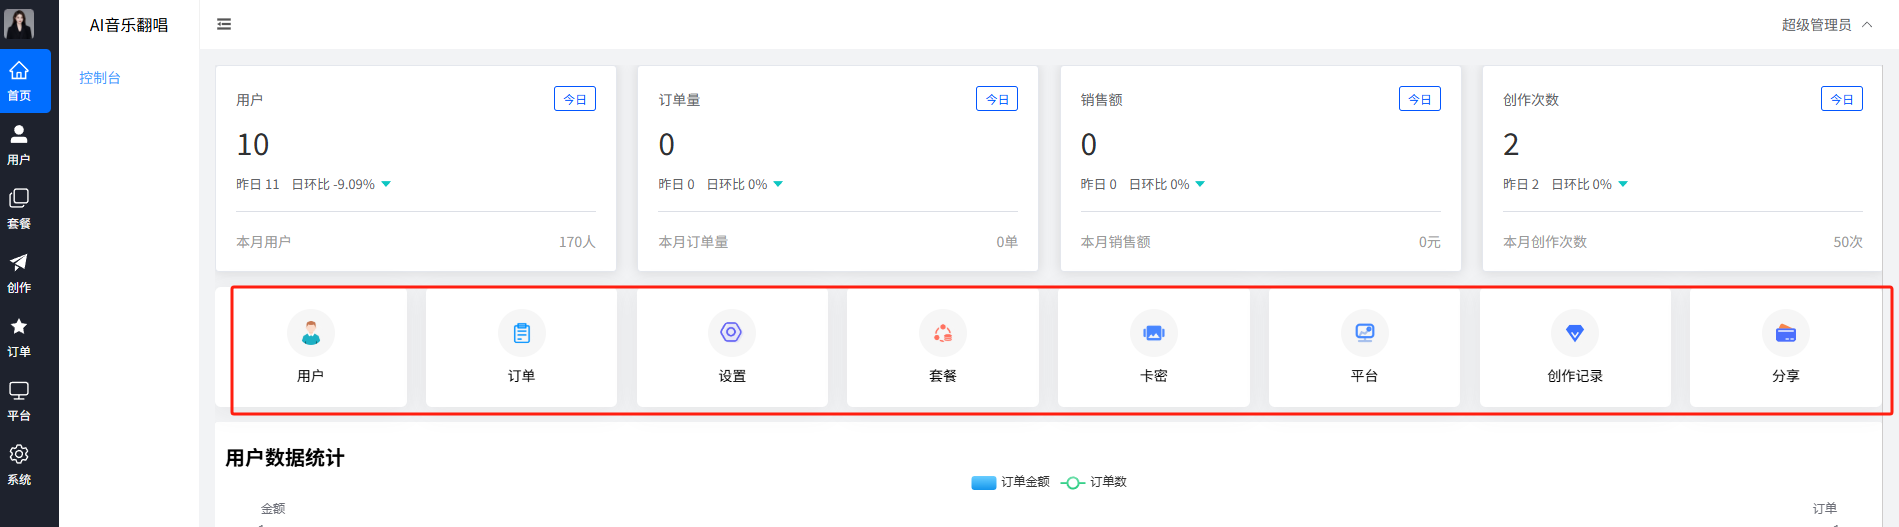
Task: Open the 套餐 section in left sidebar
Action: (x=19, y=209)
